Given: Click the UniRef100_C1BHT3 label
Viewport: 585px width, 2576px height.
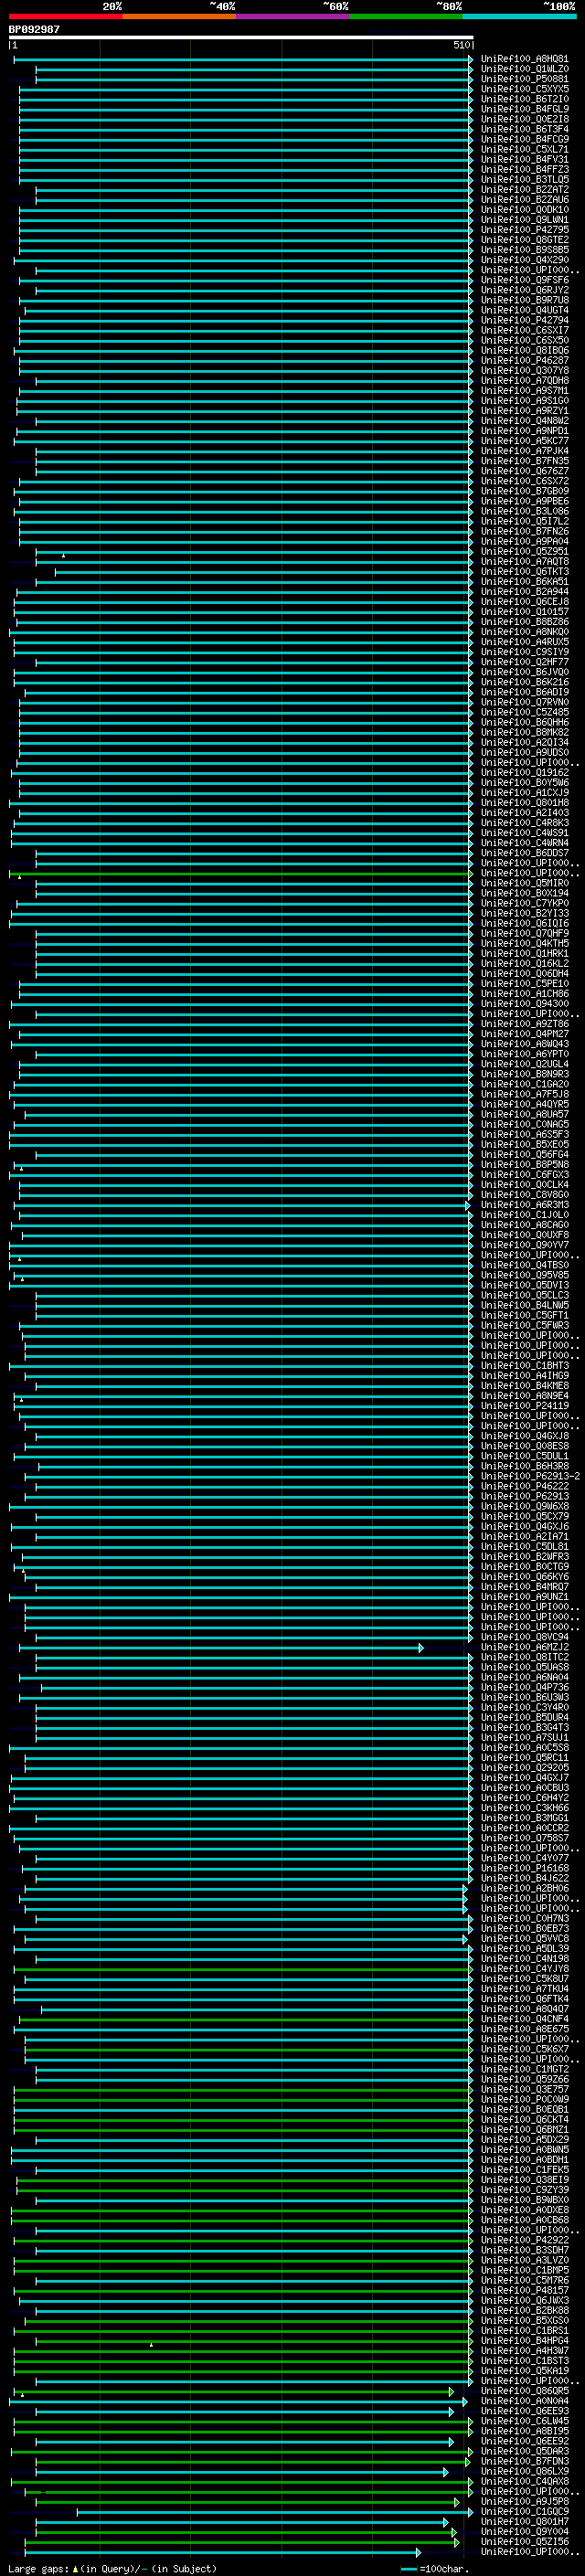Looking at the screenshot, I should coord(524,1366).
